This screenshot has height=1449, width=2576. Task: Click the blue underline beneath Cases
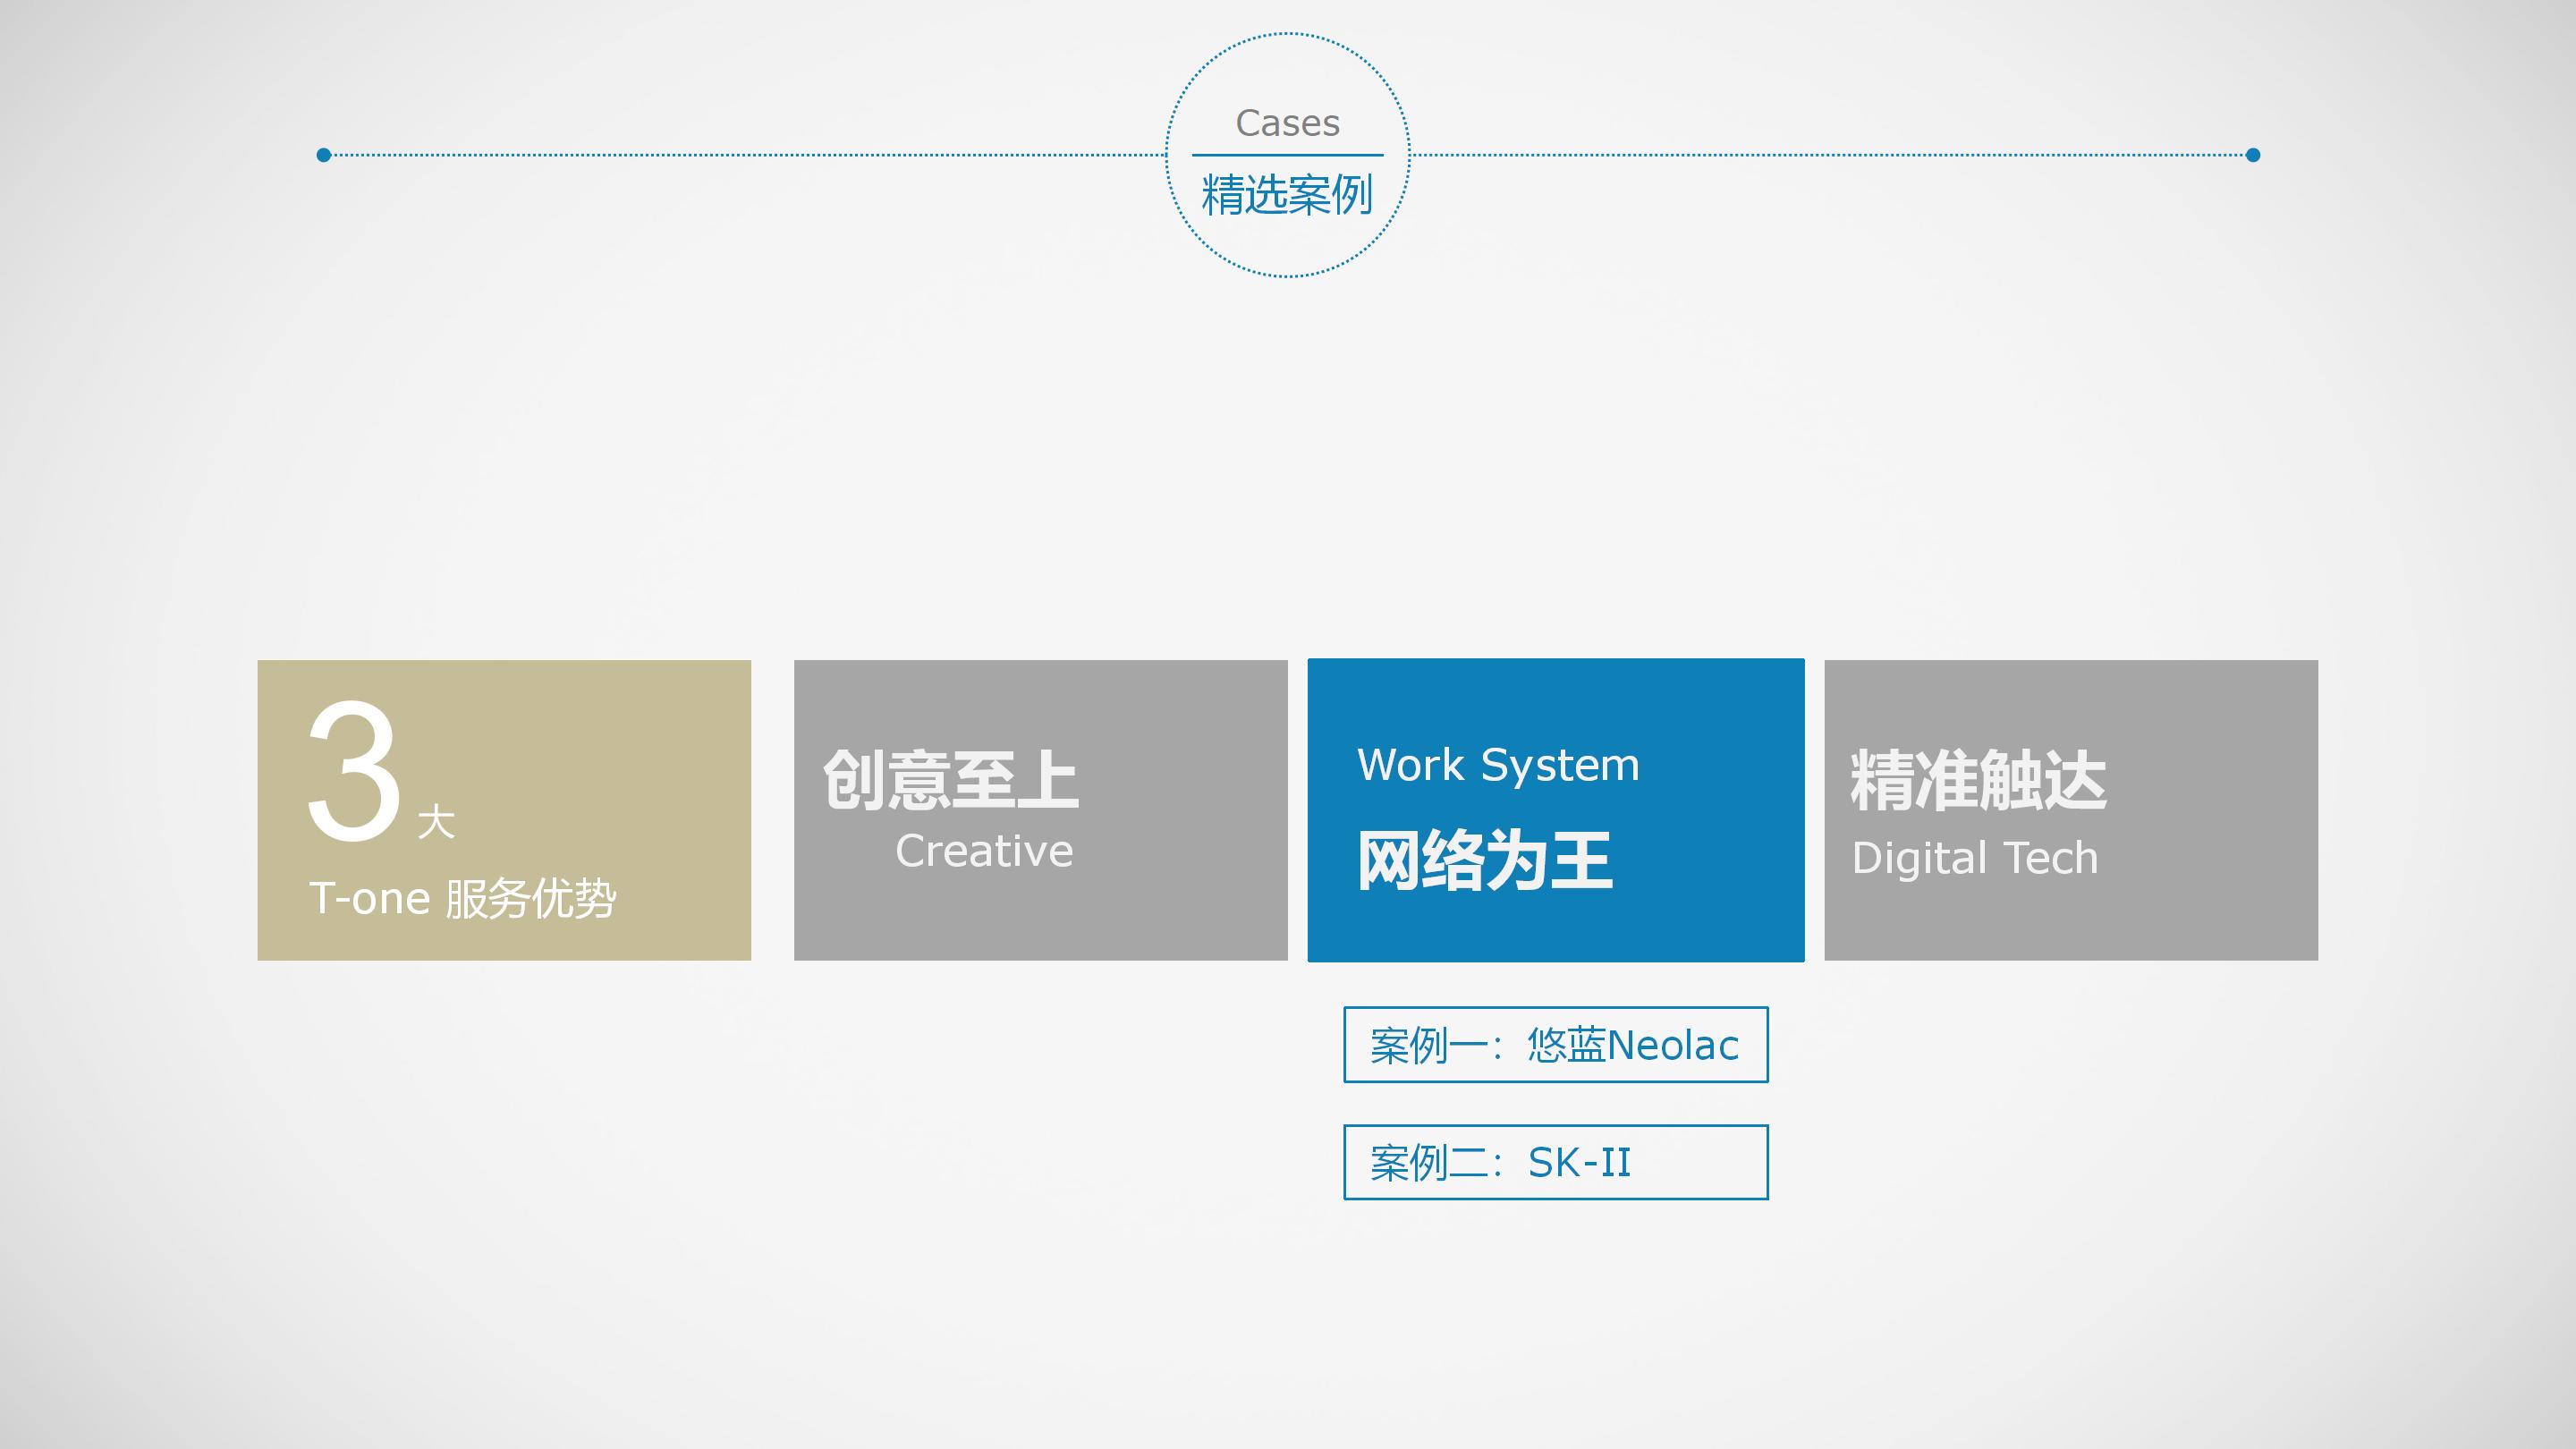[1287, 155]
